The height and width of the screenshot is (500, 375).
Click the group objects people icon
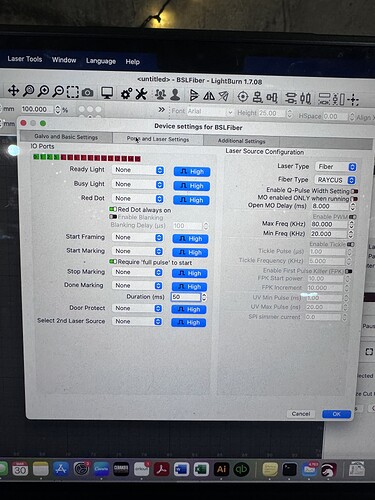tap(160, 94)
